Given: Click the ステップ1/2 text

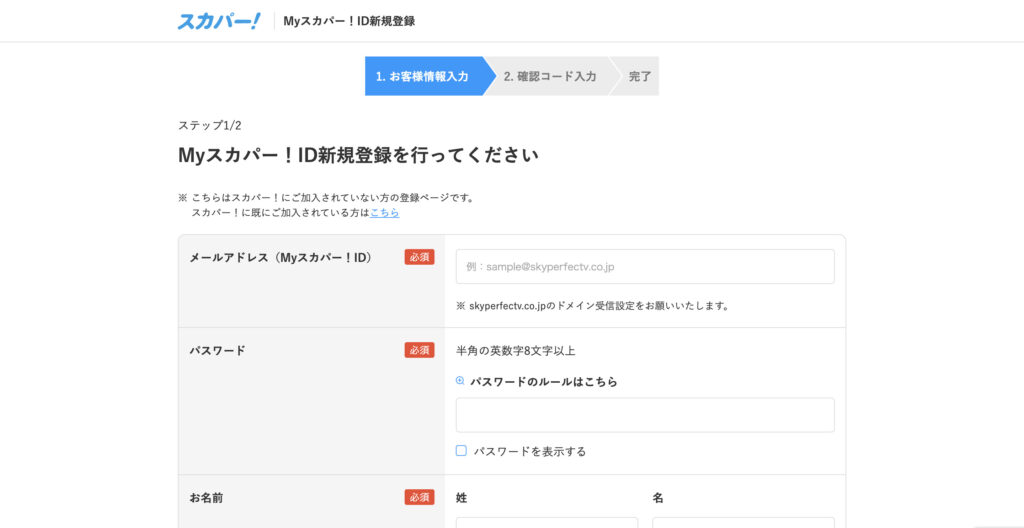Looking at the screenshot, I should click(x=210, y=125).
